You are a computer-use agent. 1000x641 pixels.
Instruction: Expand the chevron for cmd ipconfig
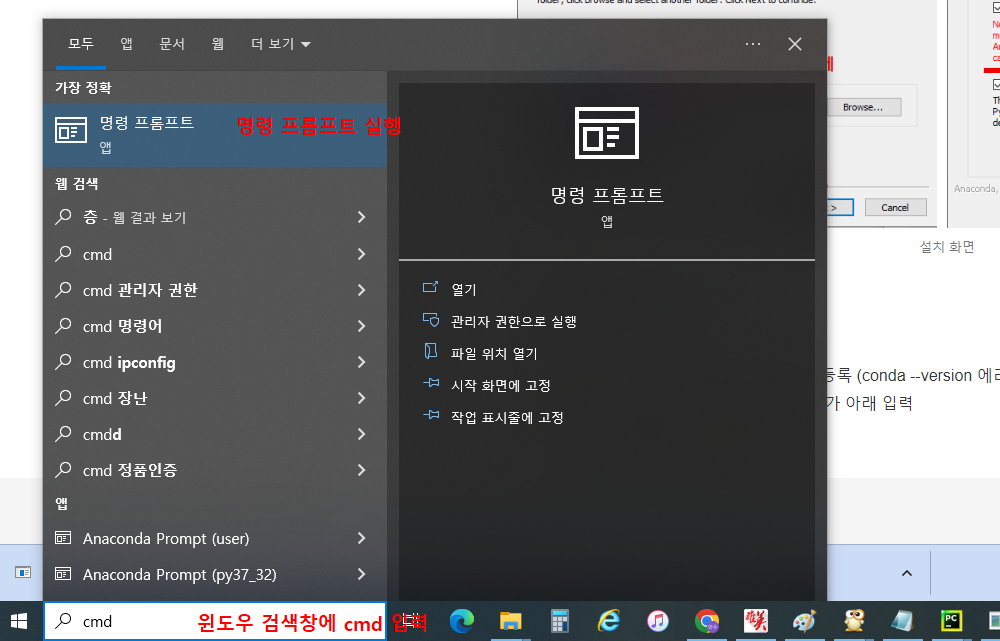[x=362, y=362]
